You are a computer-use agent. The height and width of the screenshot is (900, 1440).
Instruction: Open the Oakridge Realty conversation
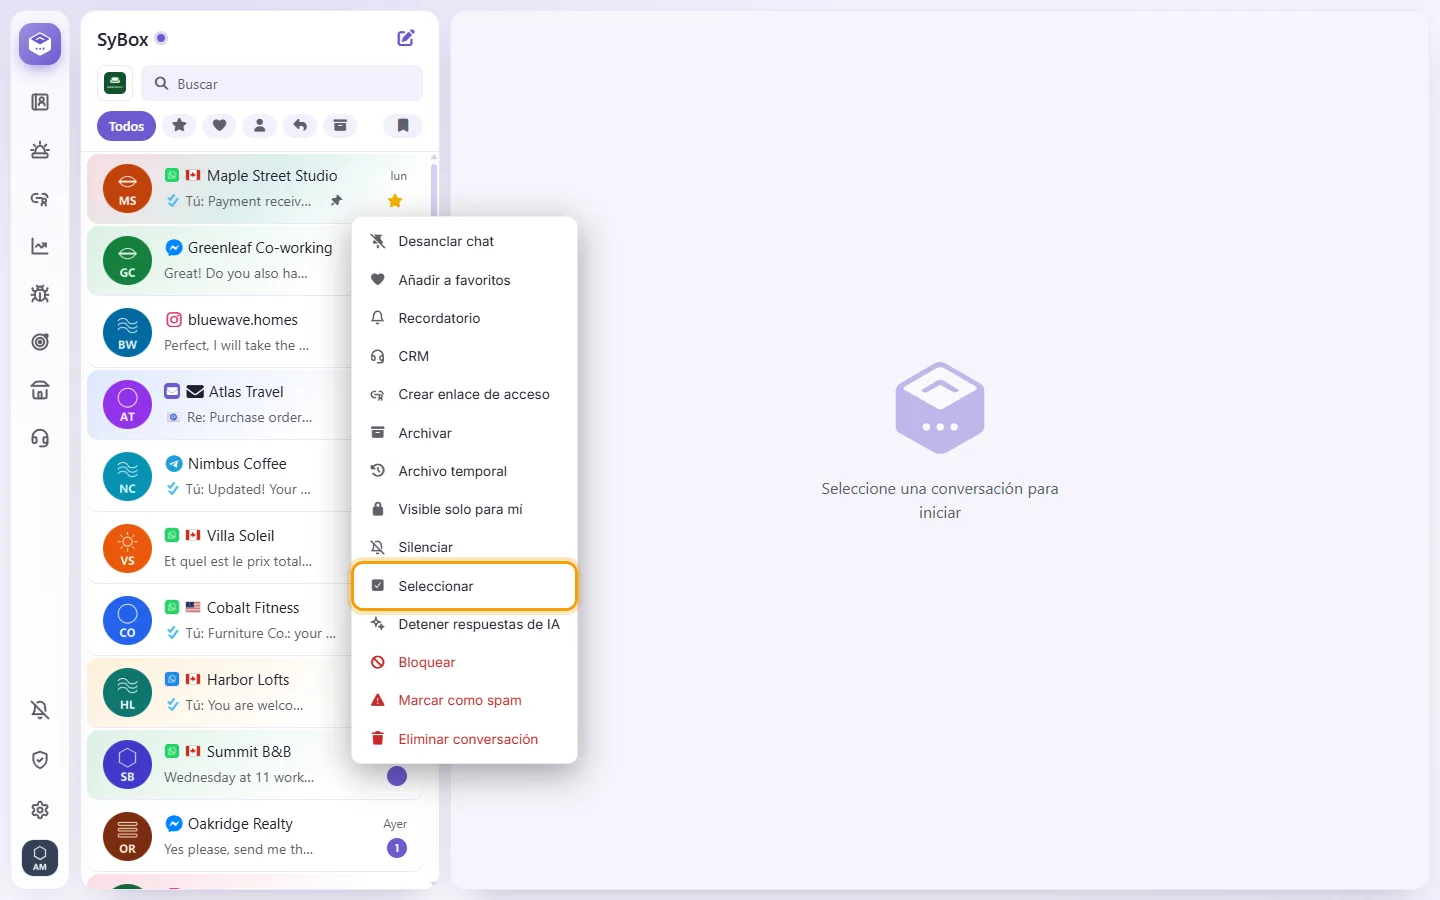coord(255,836)
